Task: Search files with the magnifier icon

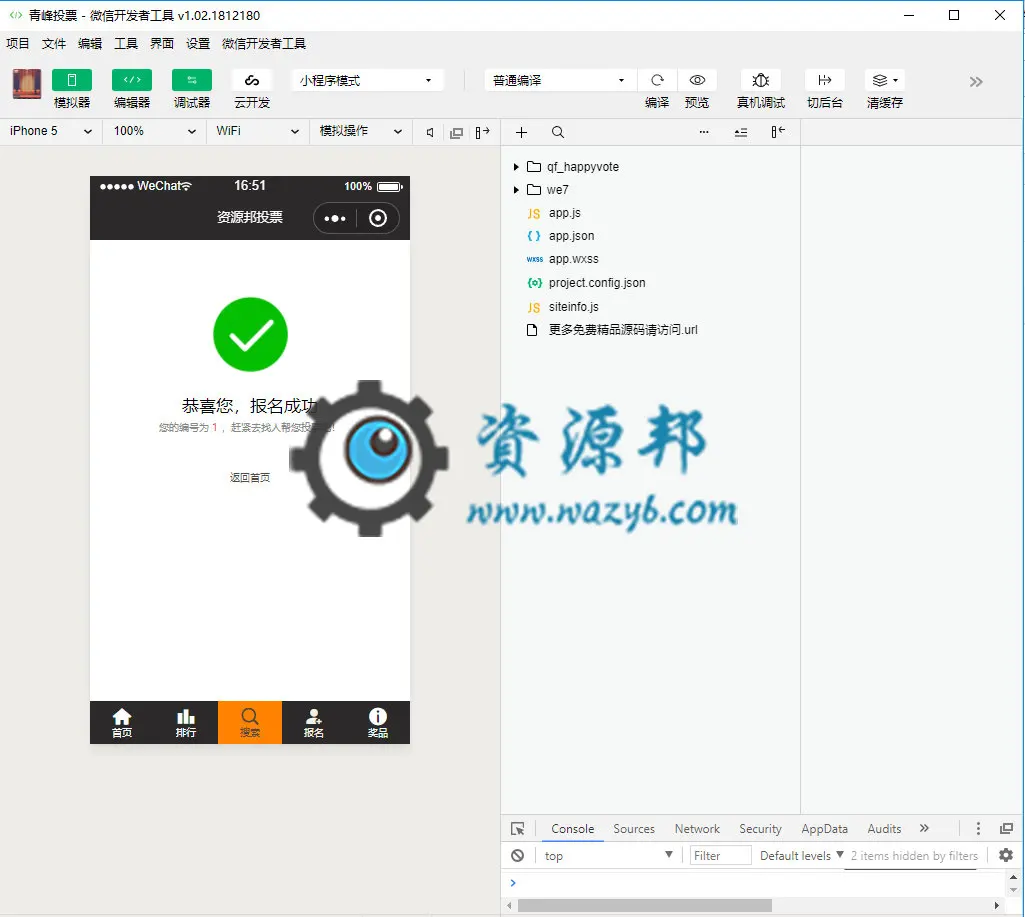Action: (x=558, y=133)
